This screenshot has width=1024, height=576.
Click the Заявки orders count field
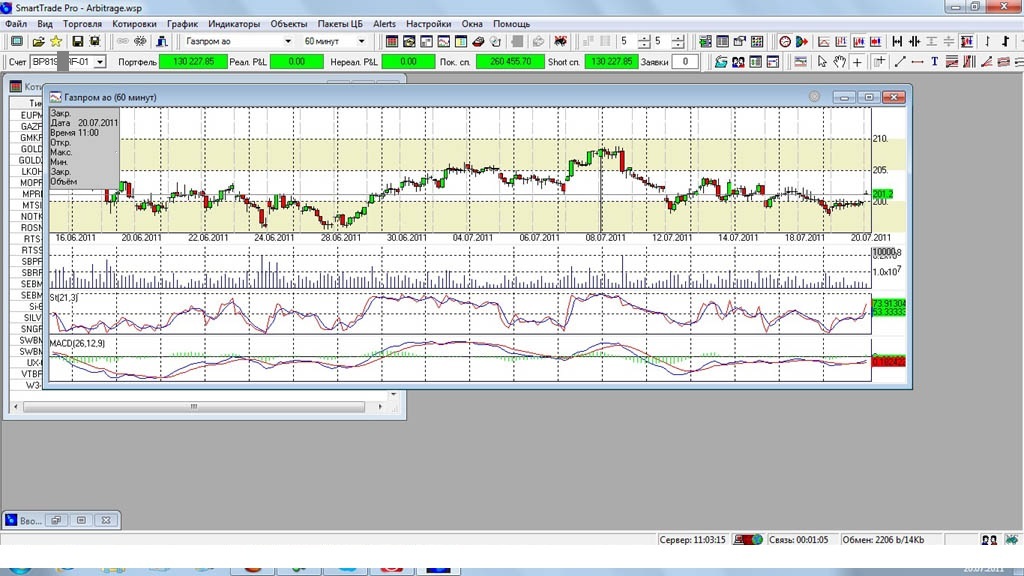tap(684, 62)
